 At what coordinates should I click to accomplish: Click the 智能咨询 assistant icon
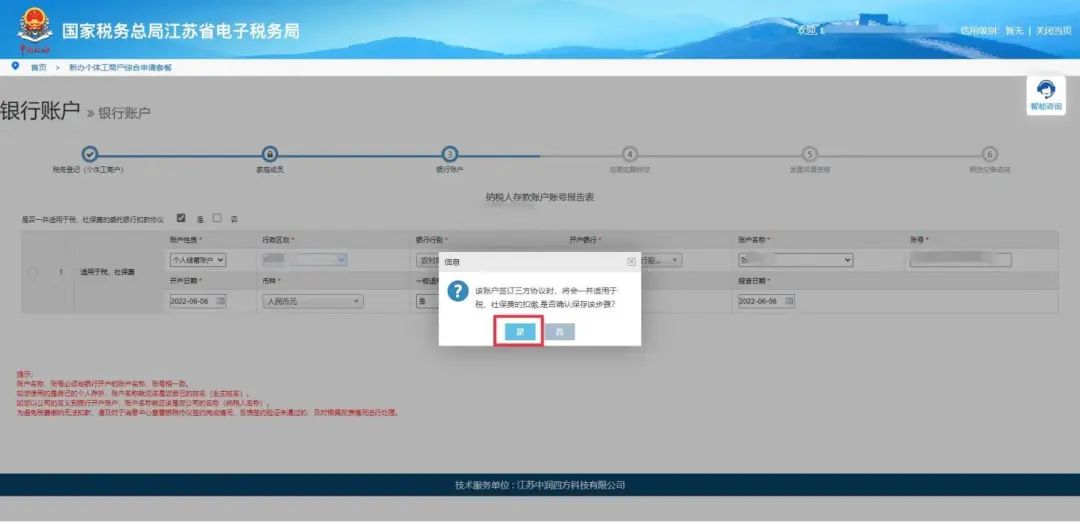click(x=1046, y=95)
